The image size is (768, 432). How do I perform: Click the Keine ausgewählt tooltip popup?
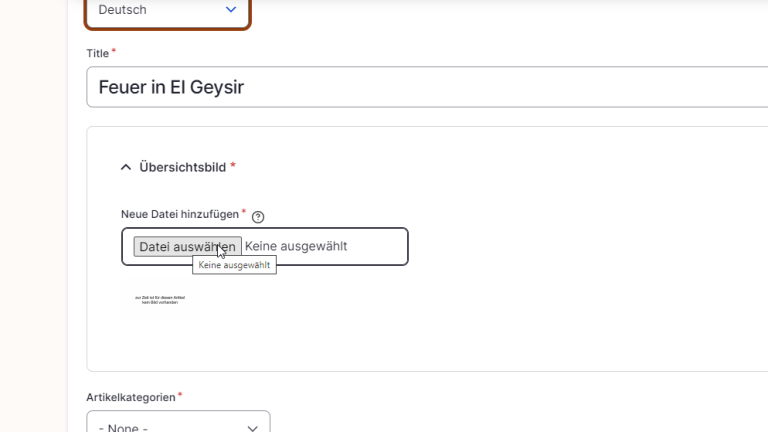[x=234, y=265]
